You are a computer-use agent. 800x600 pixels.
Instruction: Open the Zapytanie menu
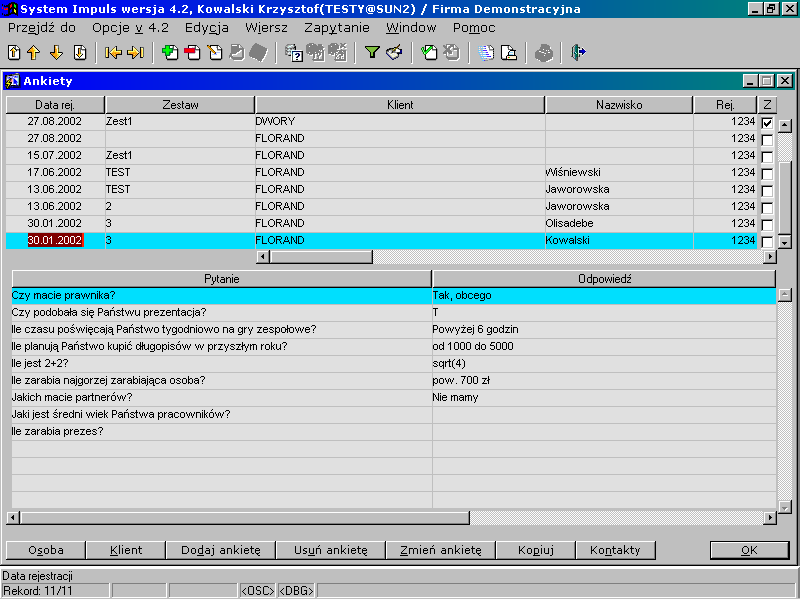pos(337,28)
